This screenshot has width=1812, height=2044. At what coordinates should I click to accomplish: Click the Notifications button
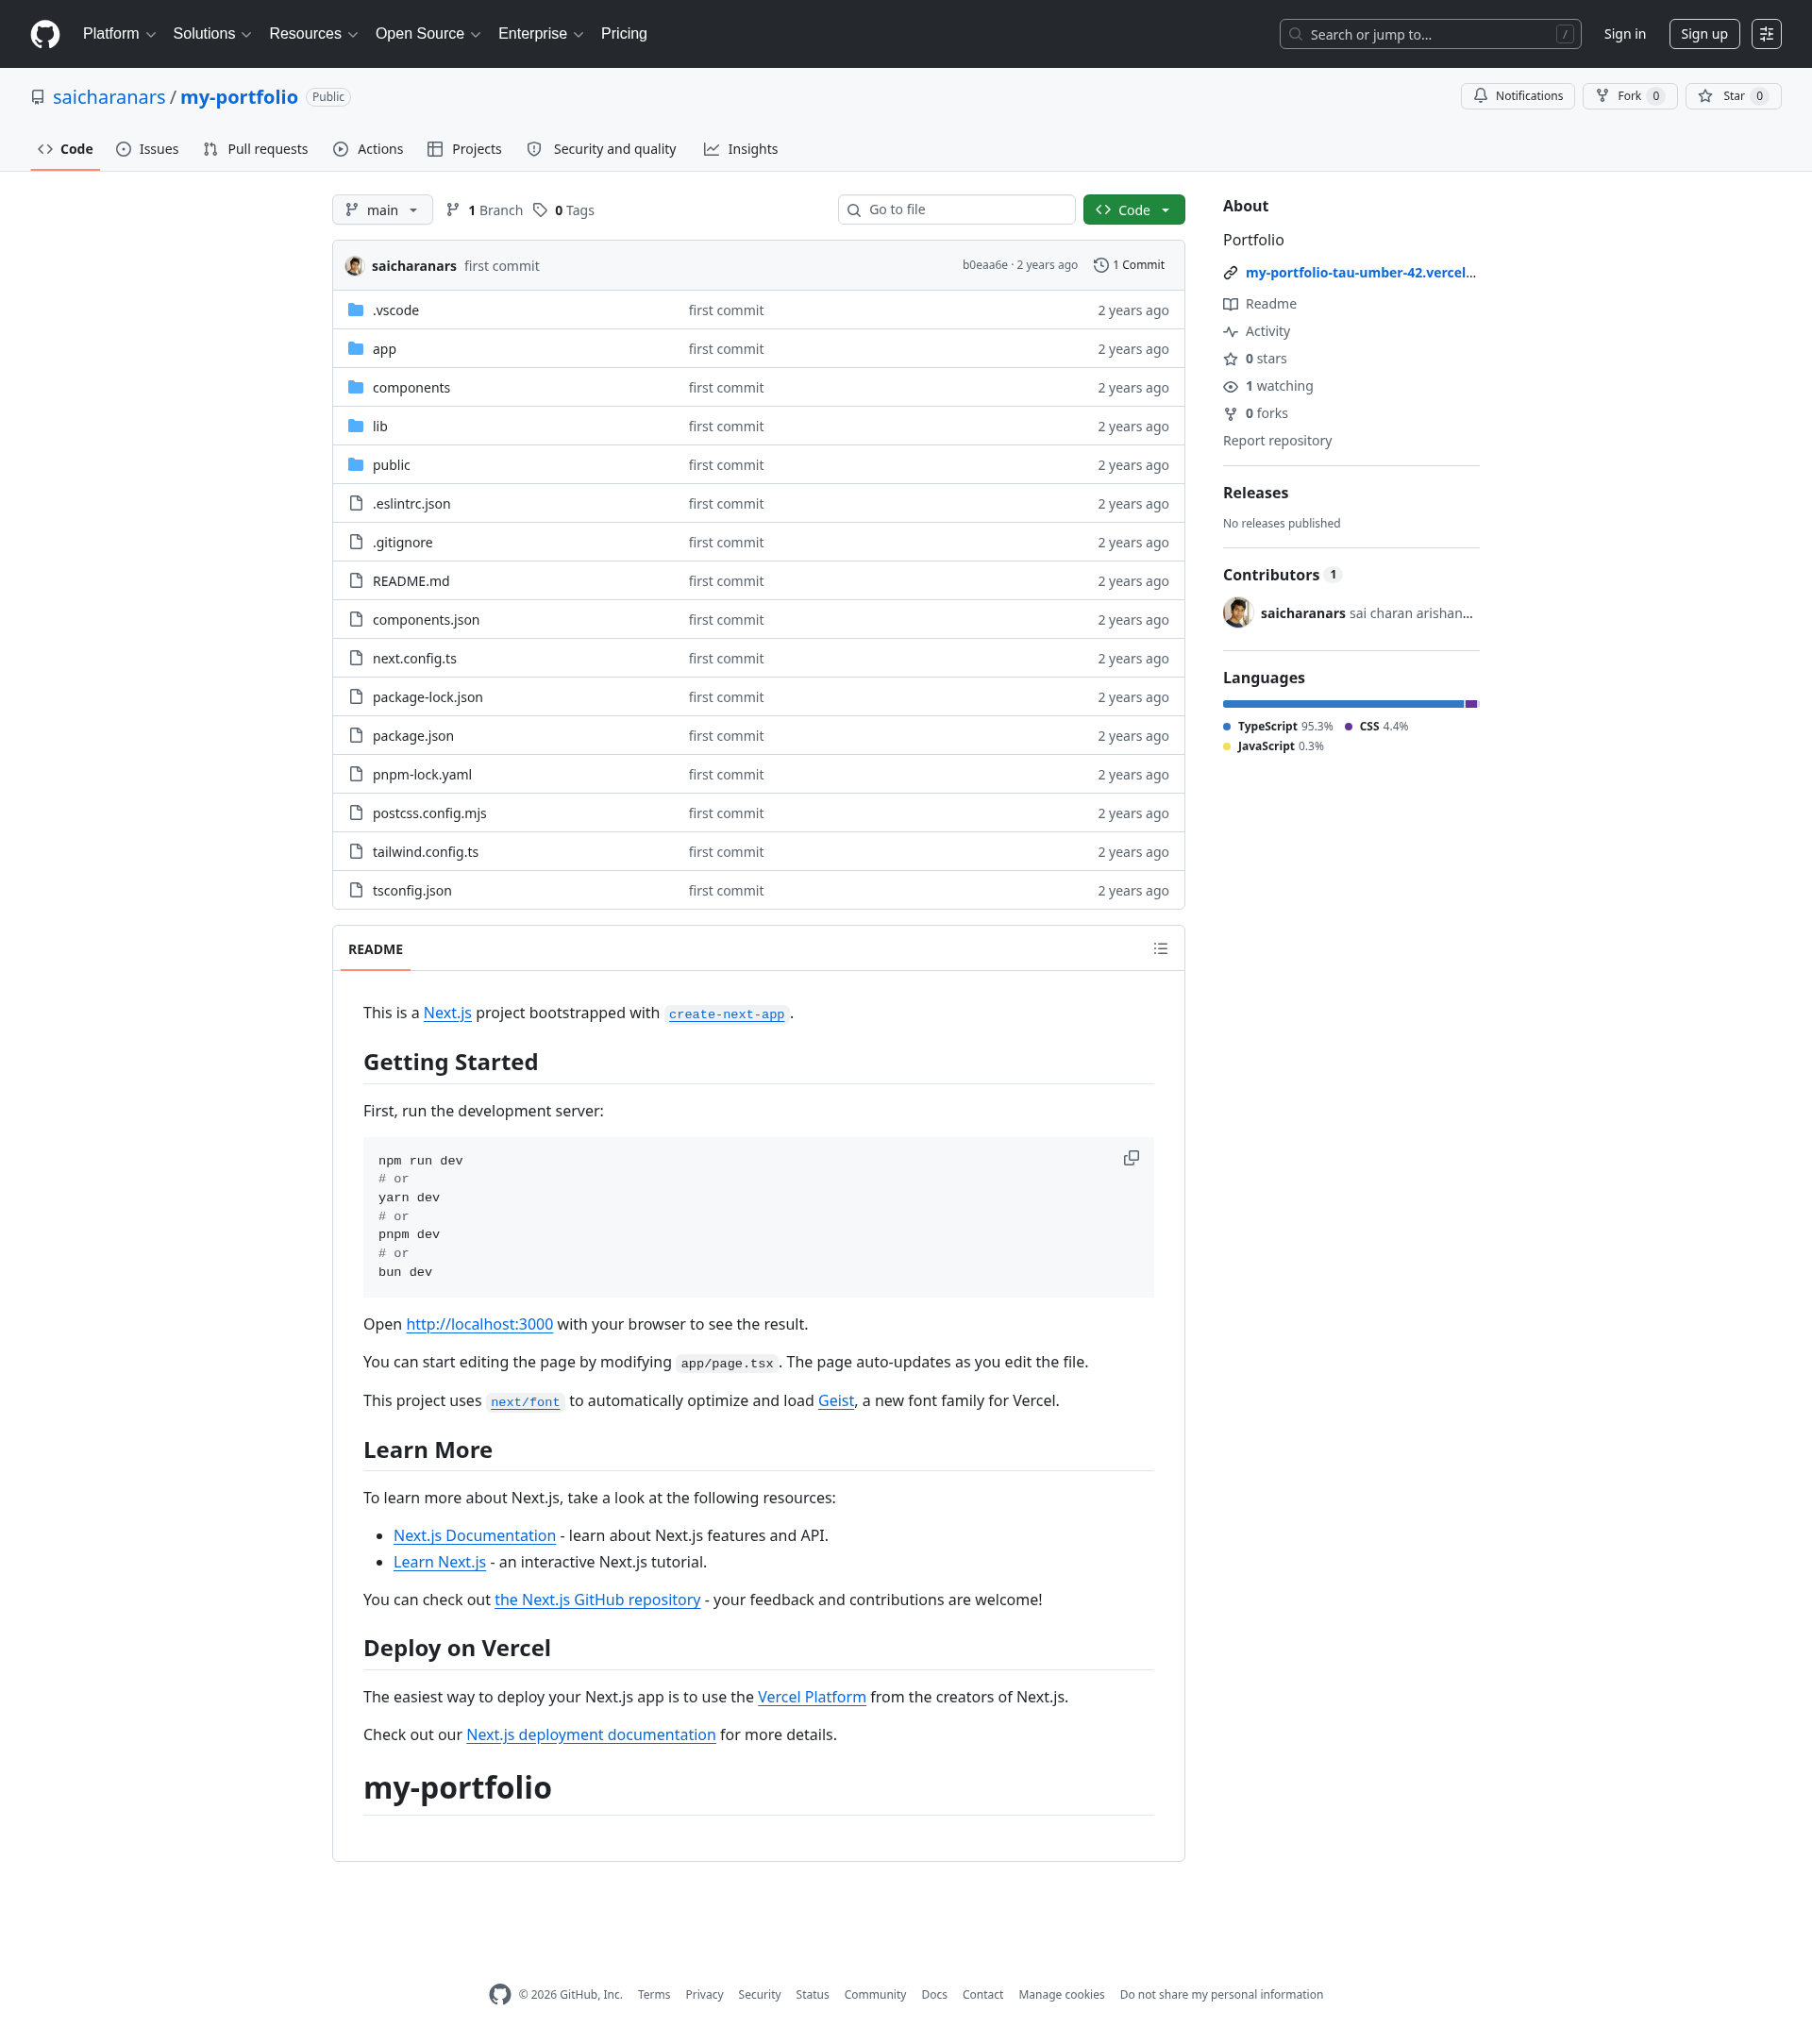coord(1517,96)
